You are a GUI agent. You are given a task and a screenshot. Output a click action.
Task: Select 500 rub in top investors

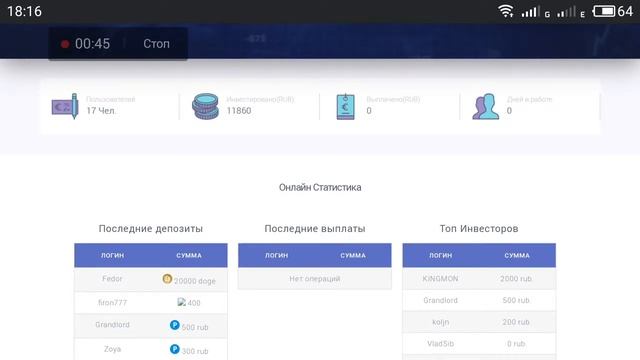click(516, 300)
